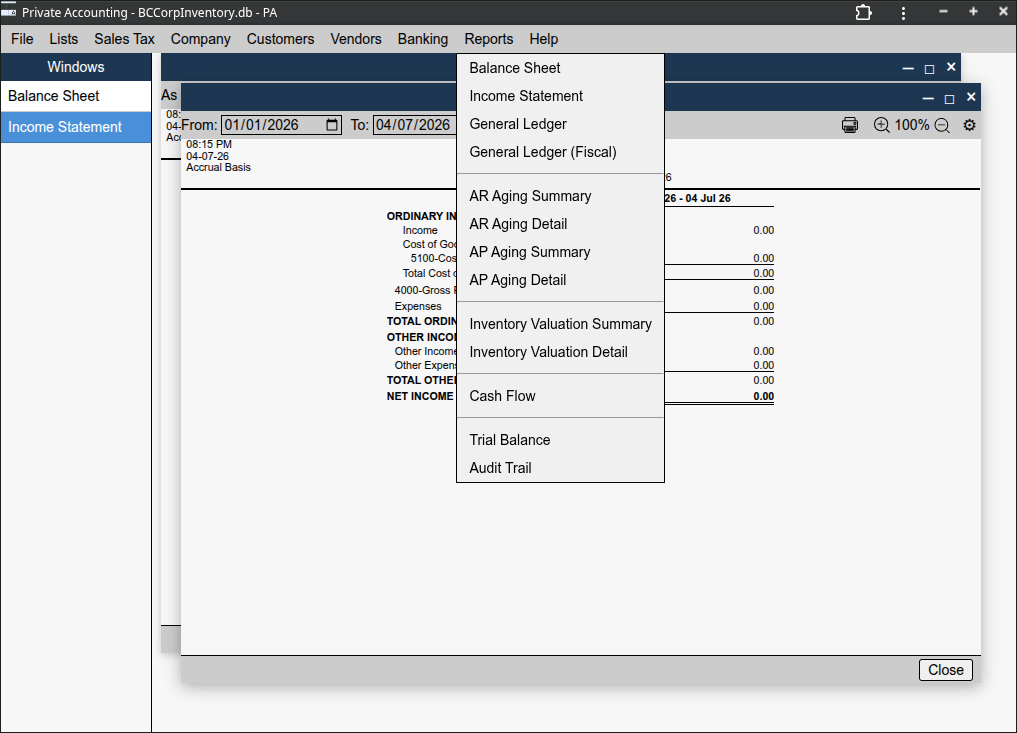1017x733 pixels.
Task: Open report settings gear
Action: (969, 125)
